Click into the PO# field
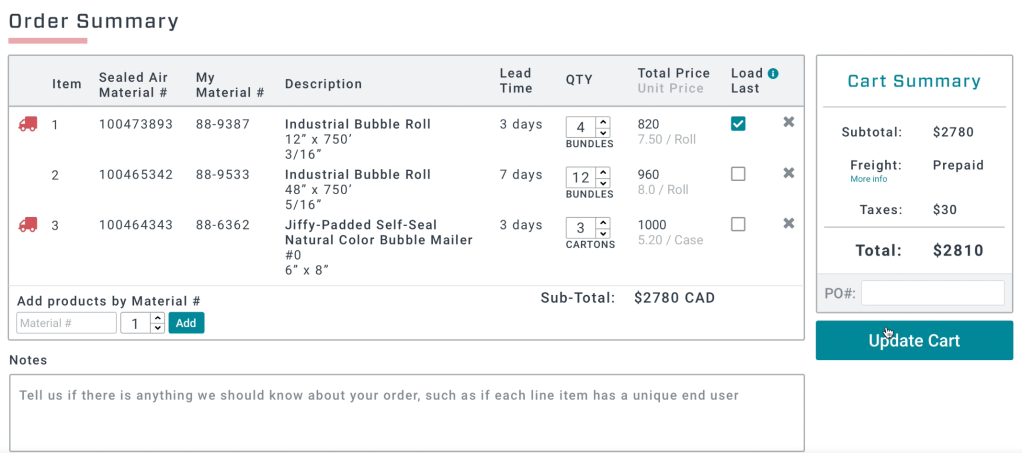This screenshot has height=453, width=1022. pos(932,293)
